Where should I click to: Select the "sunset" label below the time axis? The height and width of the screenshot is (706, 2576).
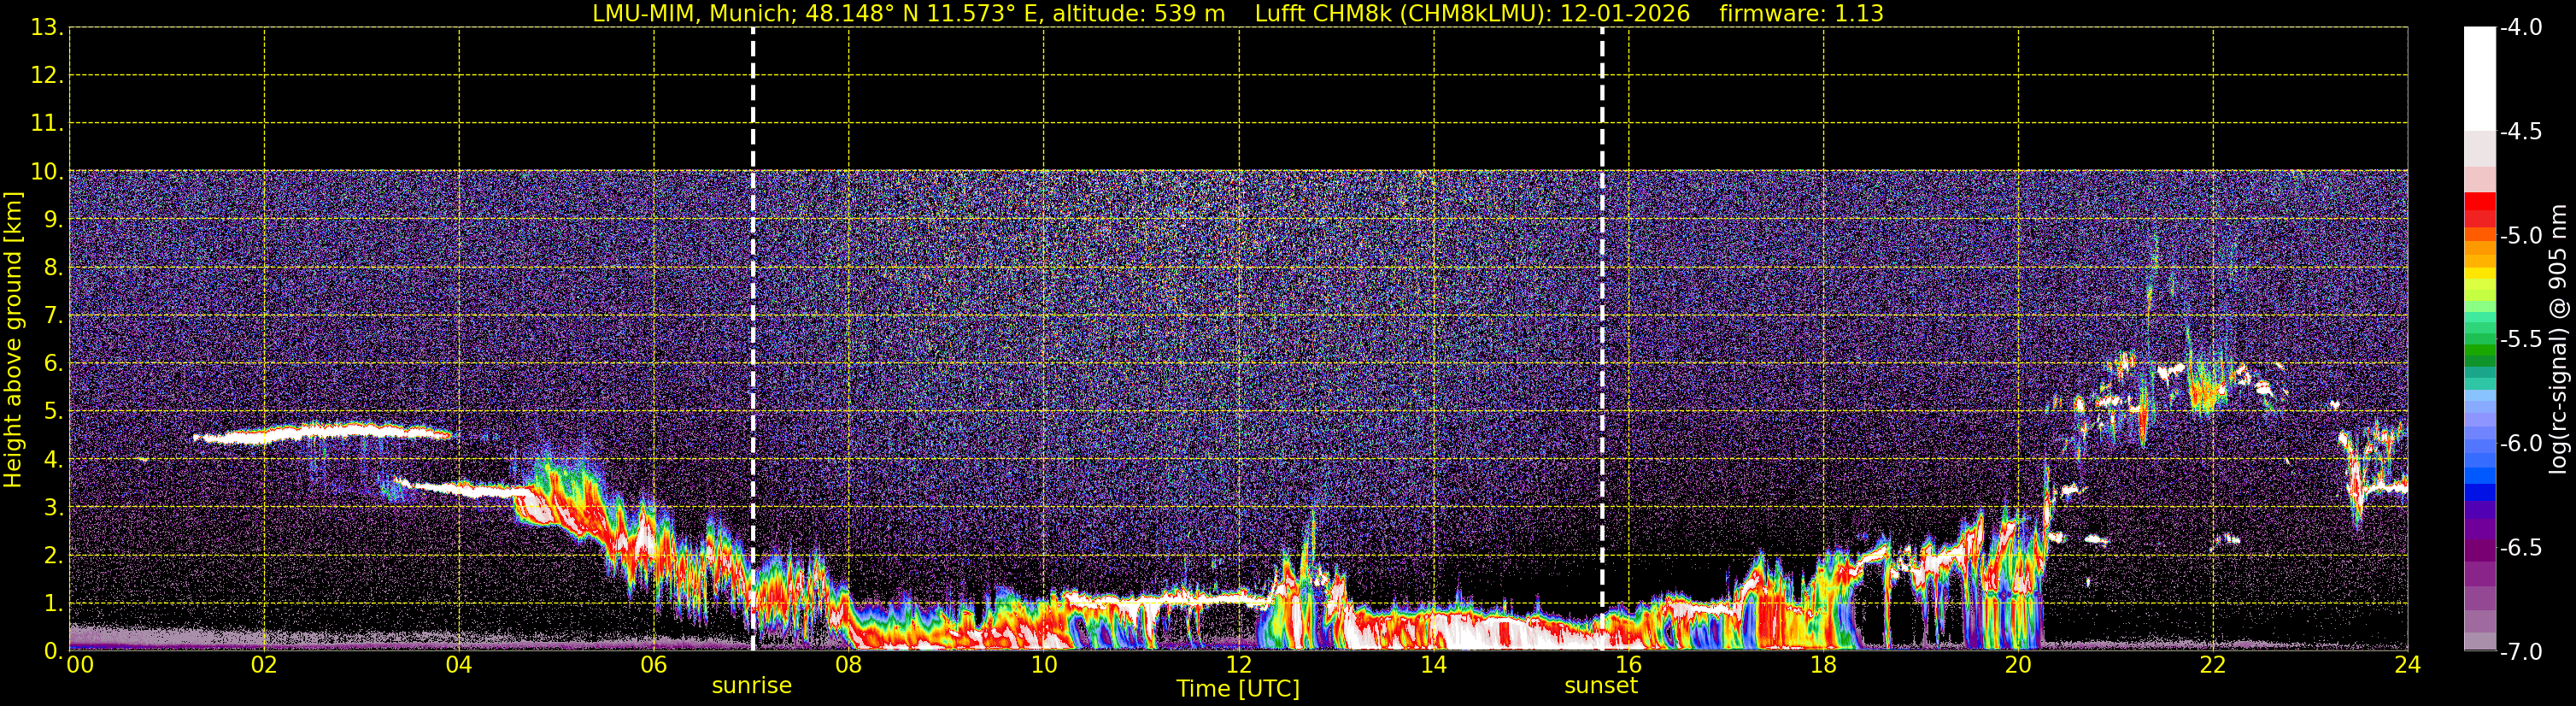[x=1601, y=686]
